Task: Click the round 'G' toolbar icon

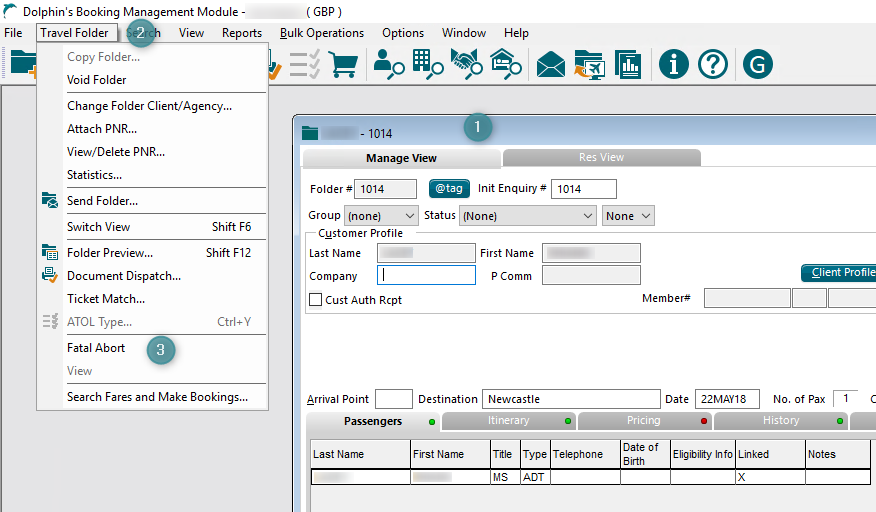Action: pyautogui.click(x=758, y=64)
